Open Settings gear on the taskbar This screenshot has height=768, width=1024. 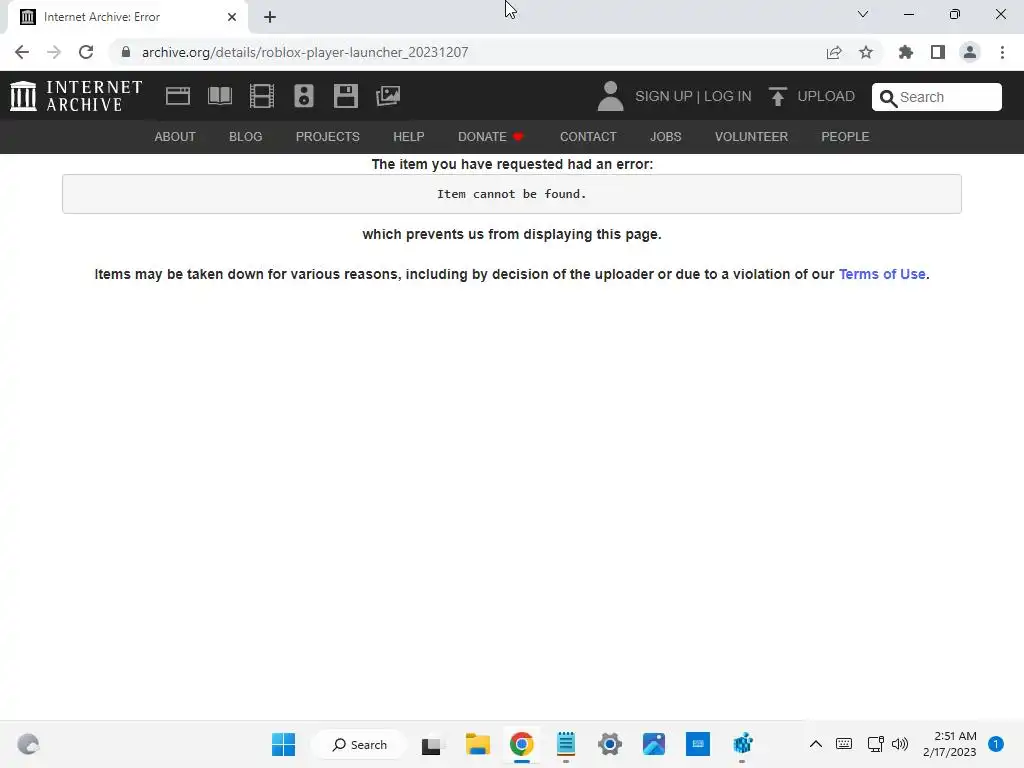[610, 744]
